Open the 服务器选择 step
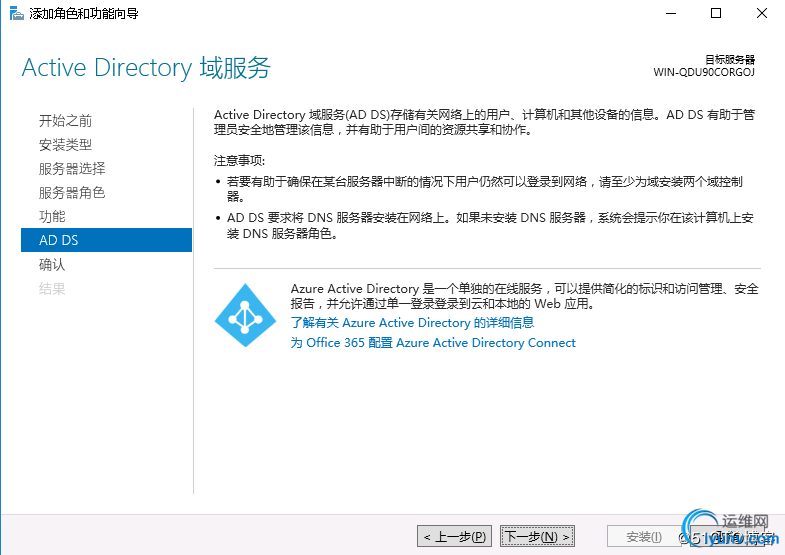The width and height of the screenshot is (785, 555). point(72,169)
